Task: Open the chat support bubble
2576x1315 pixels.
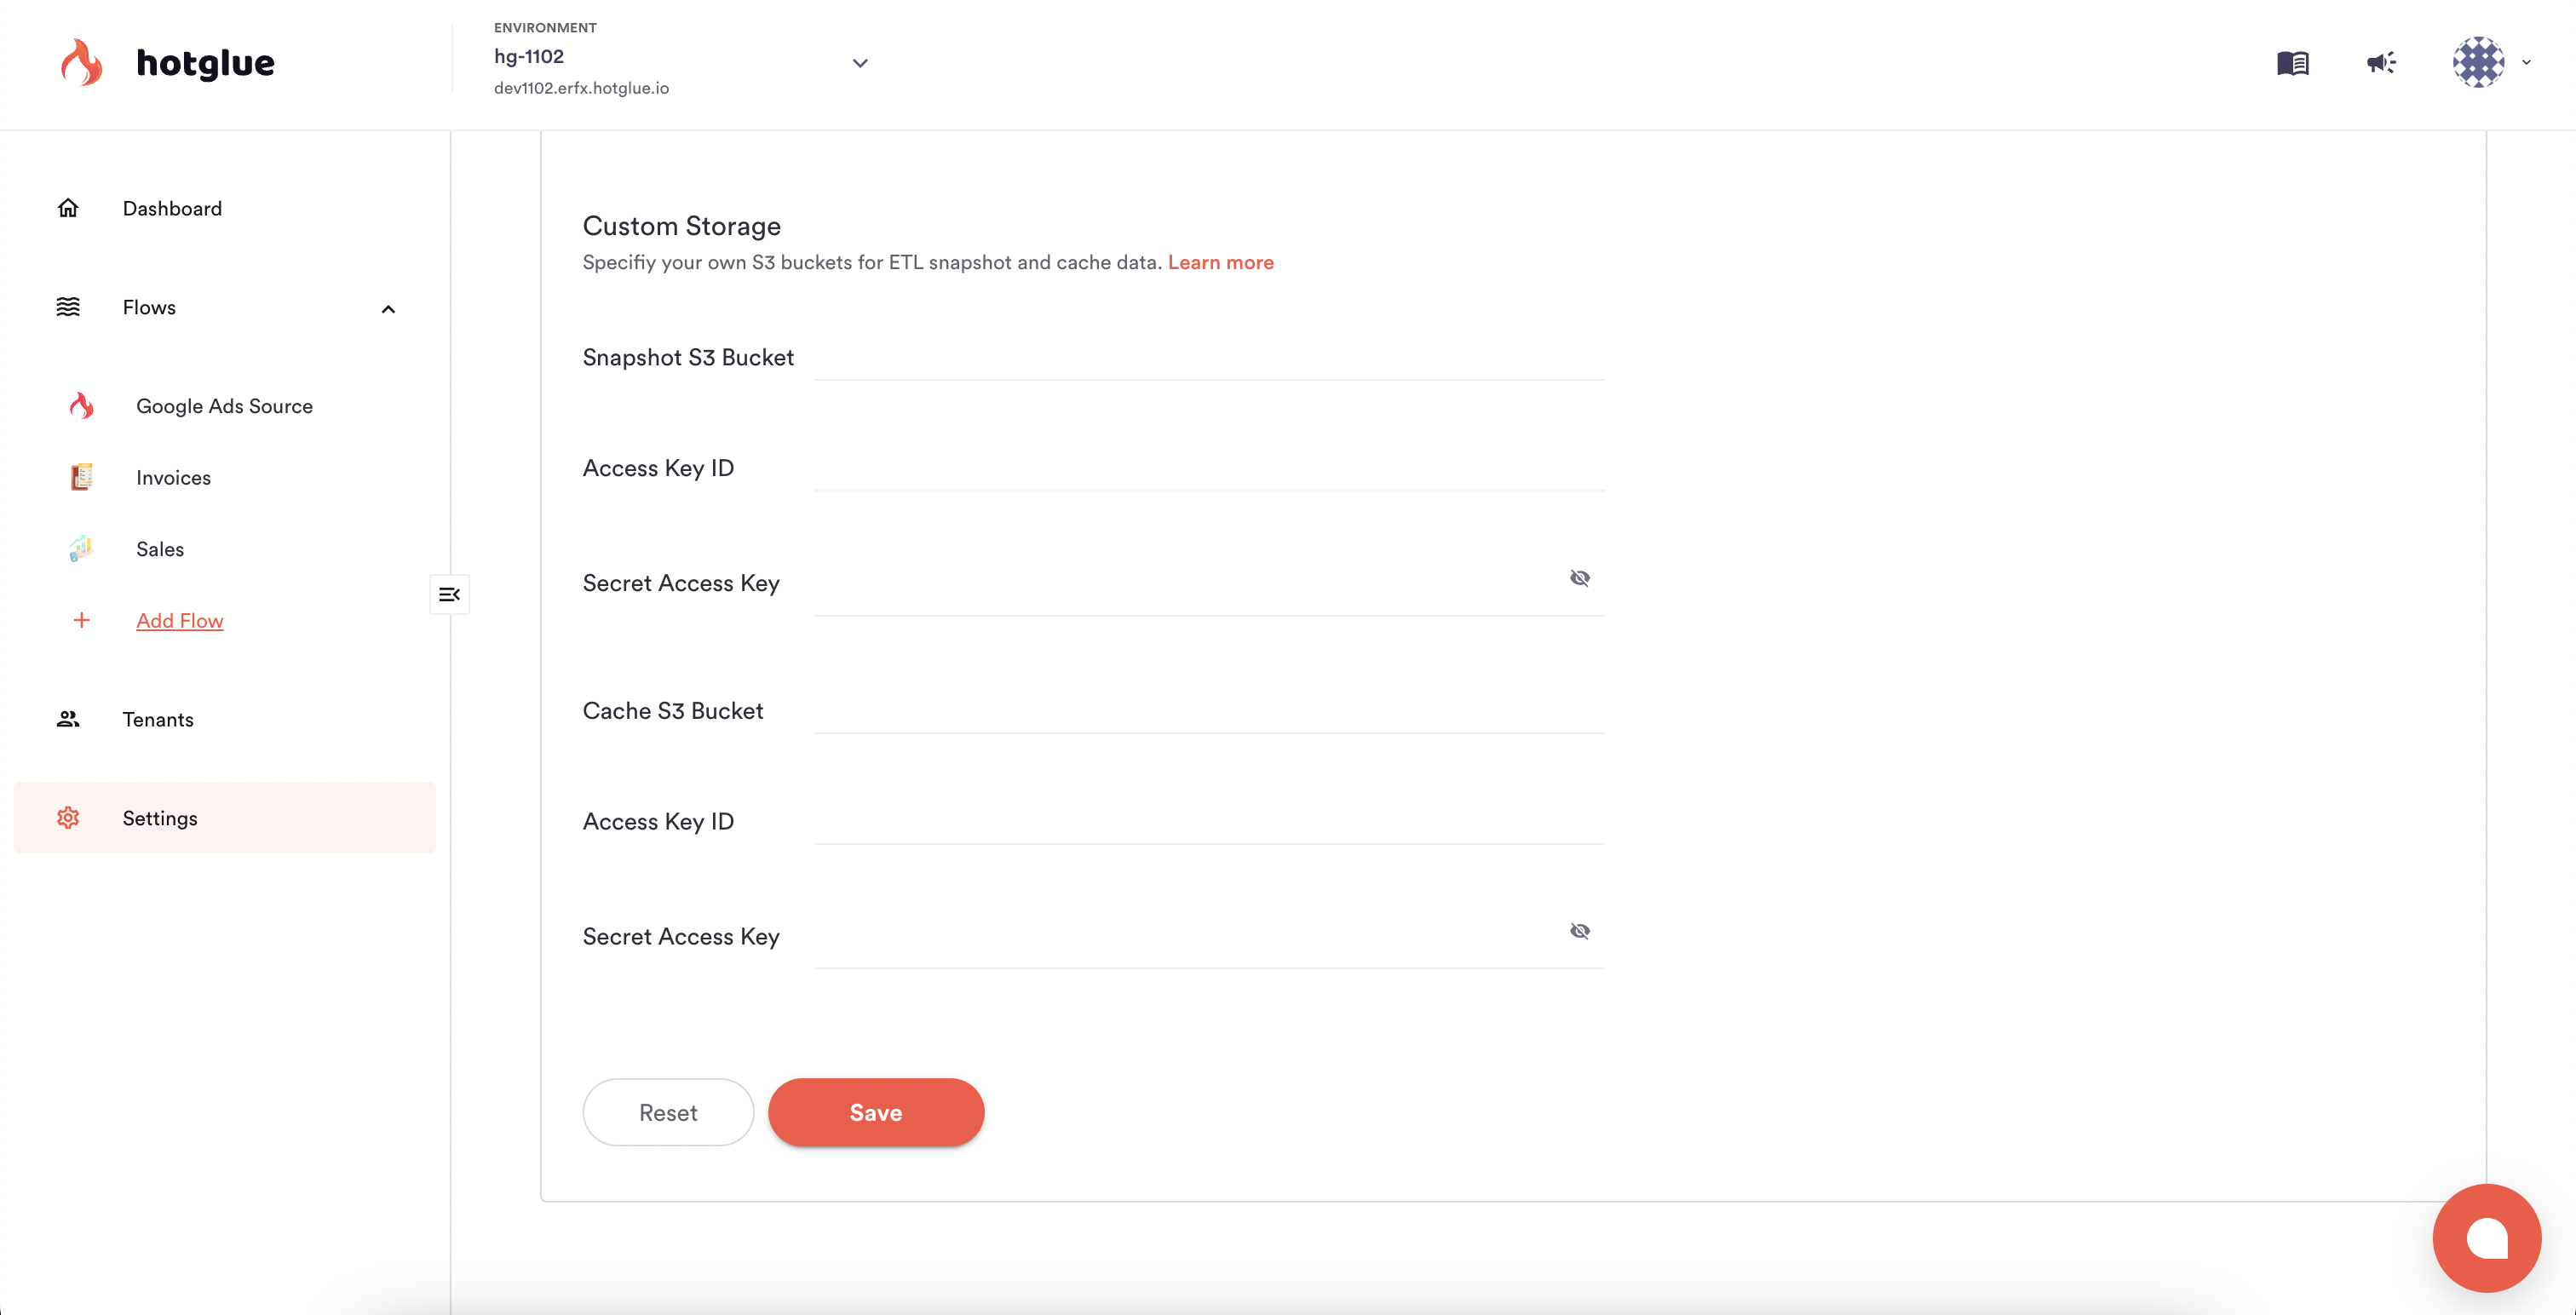Action: tap(2486, 1238)
